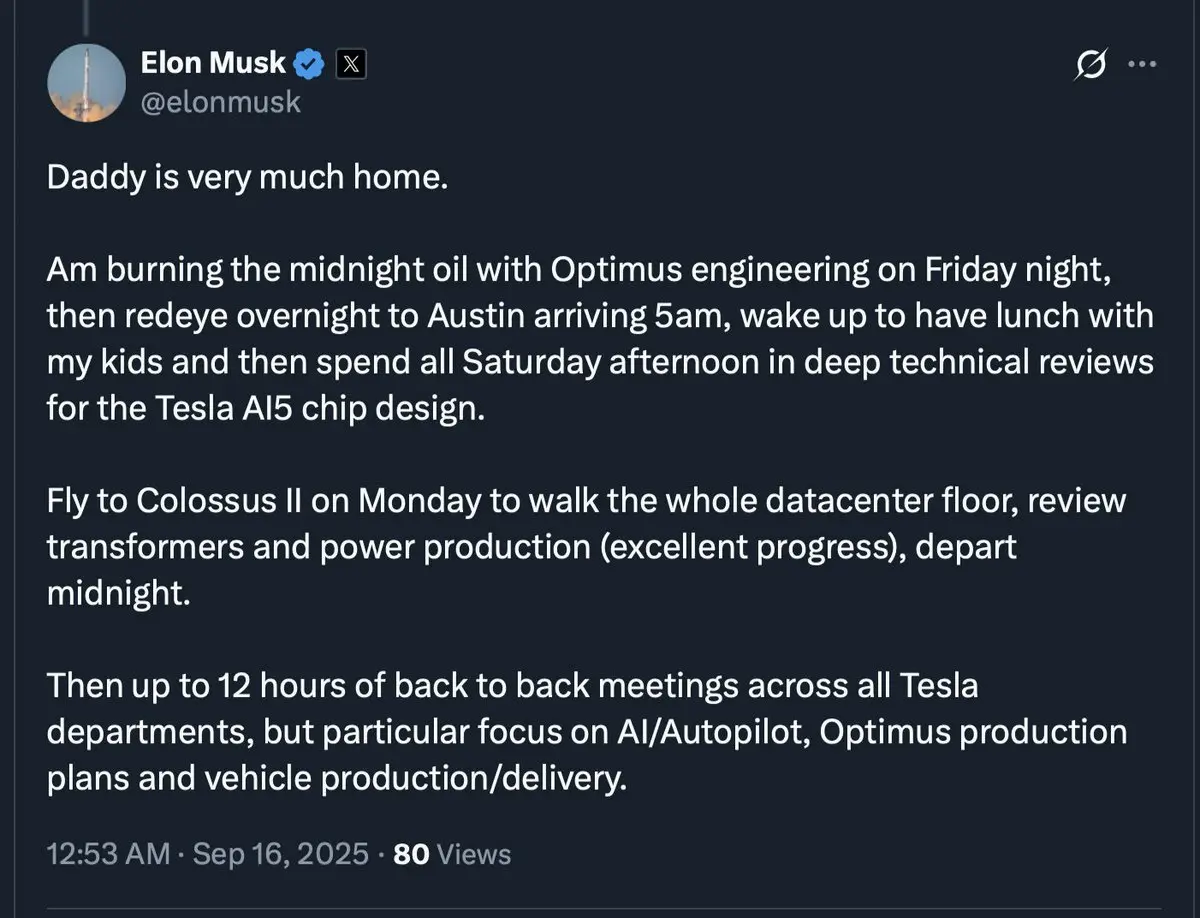Click the 80 view count number
1200x918 pixels.
[411, 854]
